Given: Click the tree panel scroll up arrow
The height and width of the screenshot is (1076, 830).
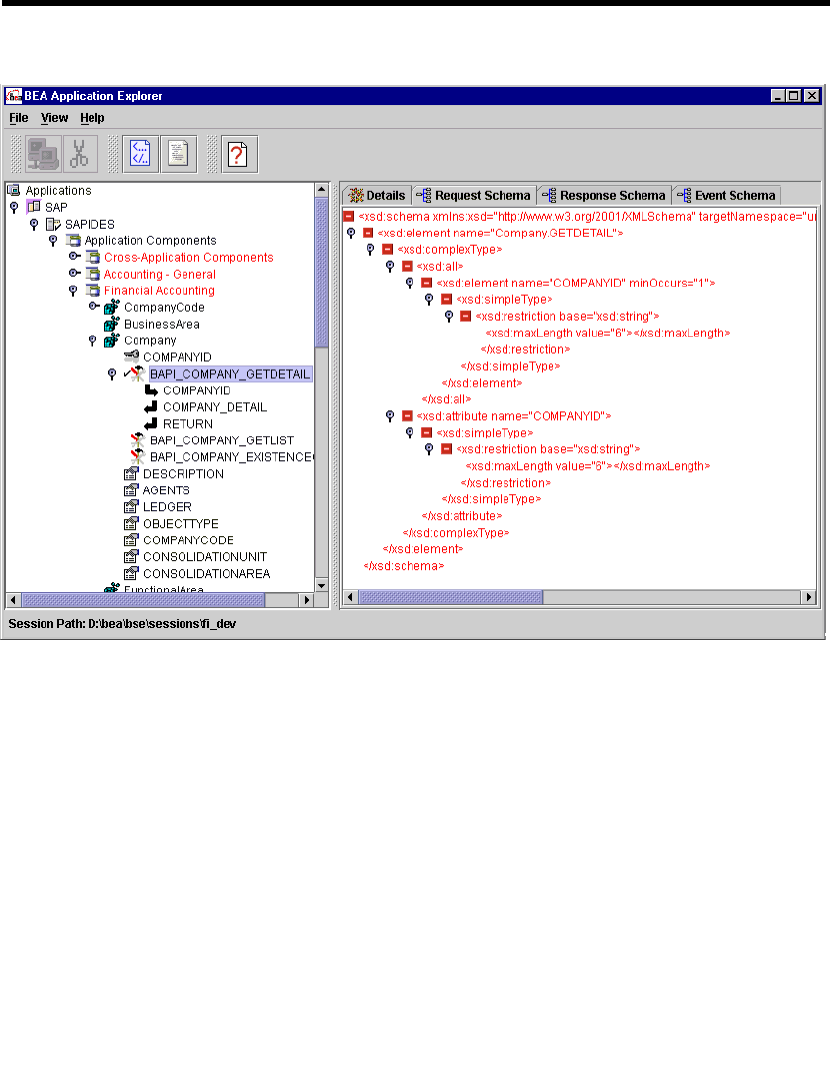Looking at the screenshot, I should (x=322, y=189).
